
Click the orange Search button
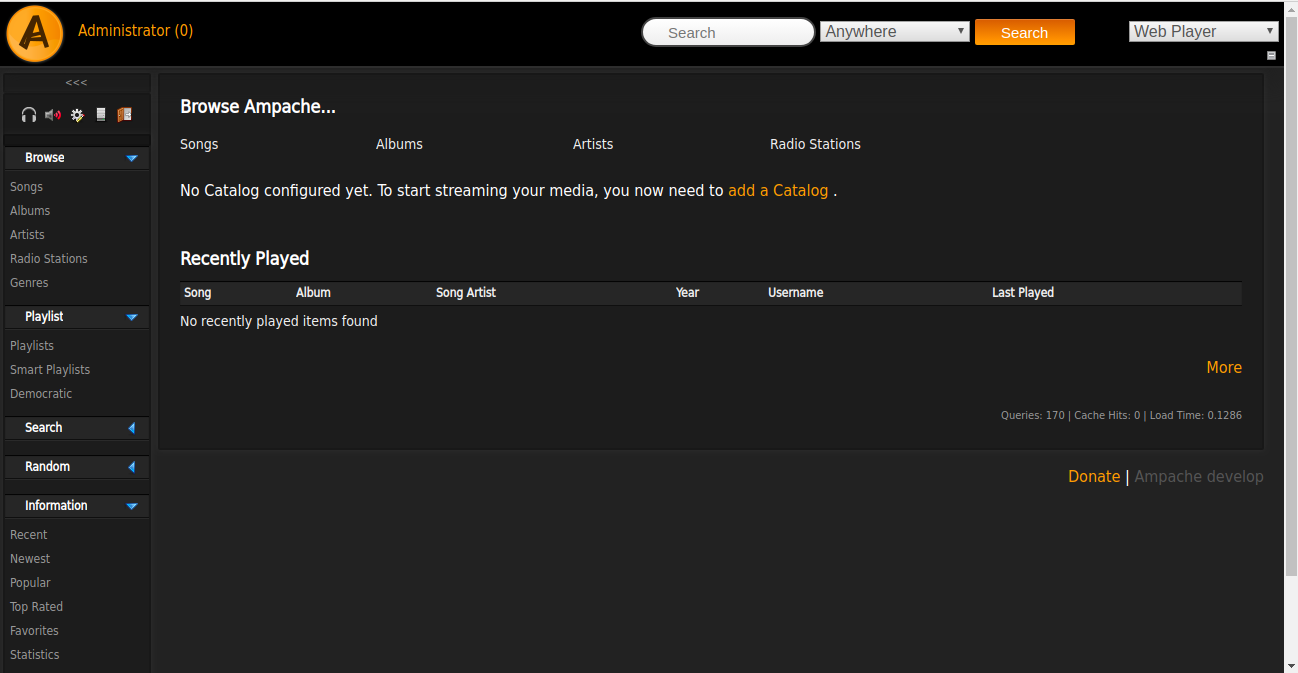click(1025, 32)
